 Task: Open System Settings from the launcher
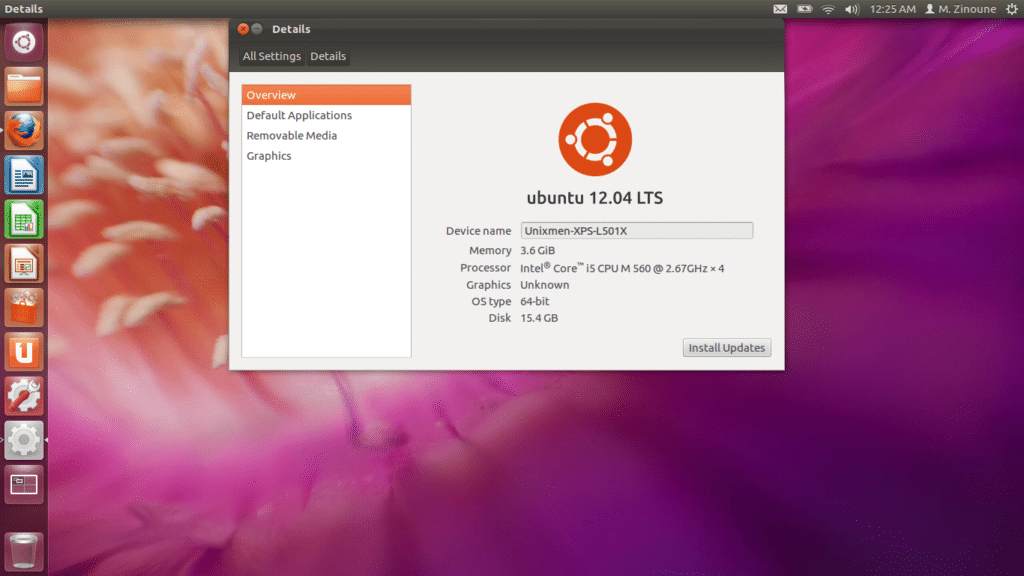(23, 440)
